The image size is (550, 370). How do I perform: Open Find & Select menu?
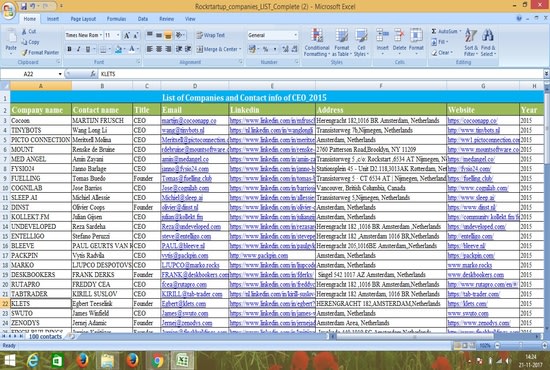(488, 43)
